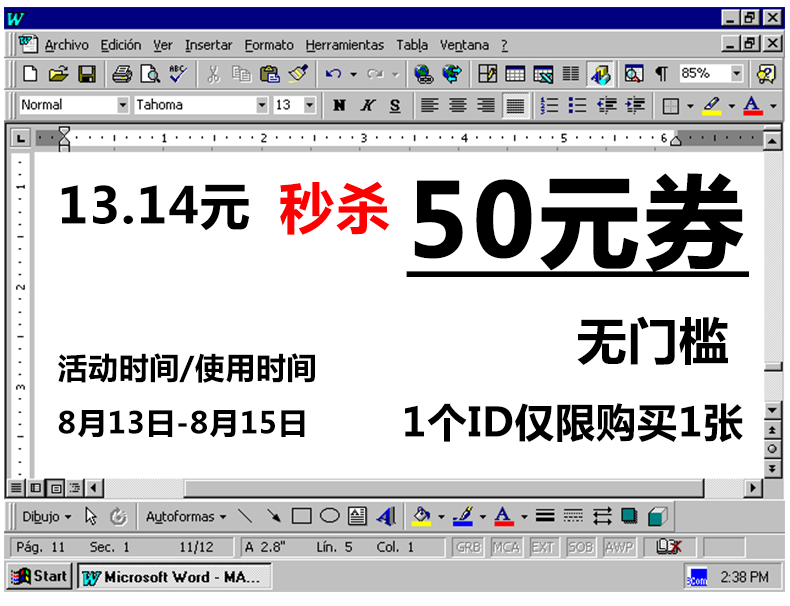Click the Save floppy disk icon
Image resolution: width=790 pixels, height=606 pixels.
coord(87,74)
